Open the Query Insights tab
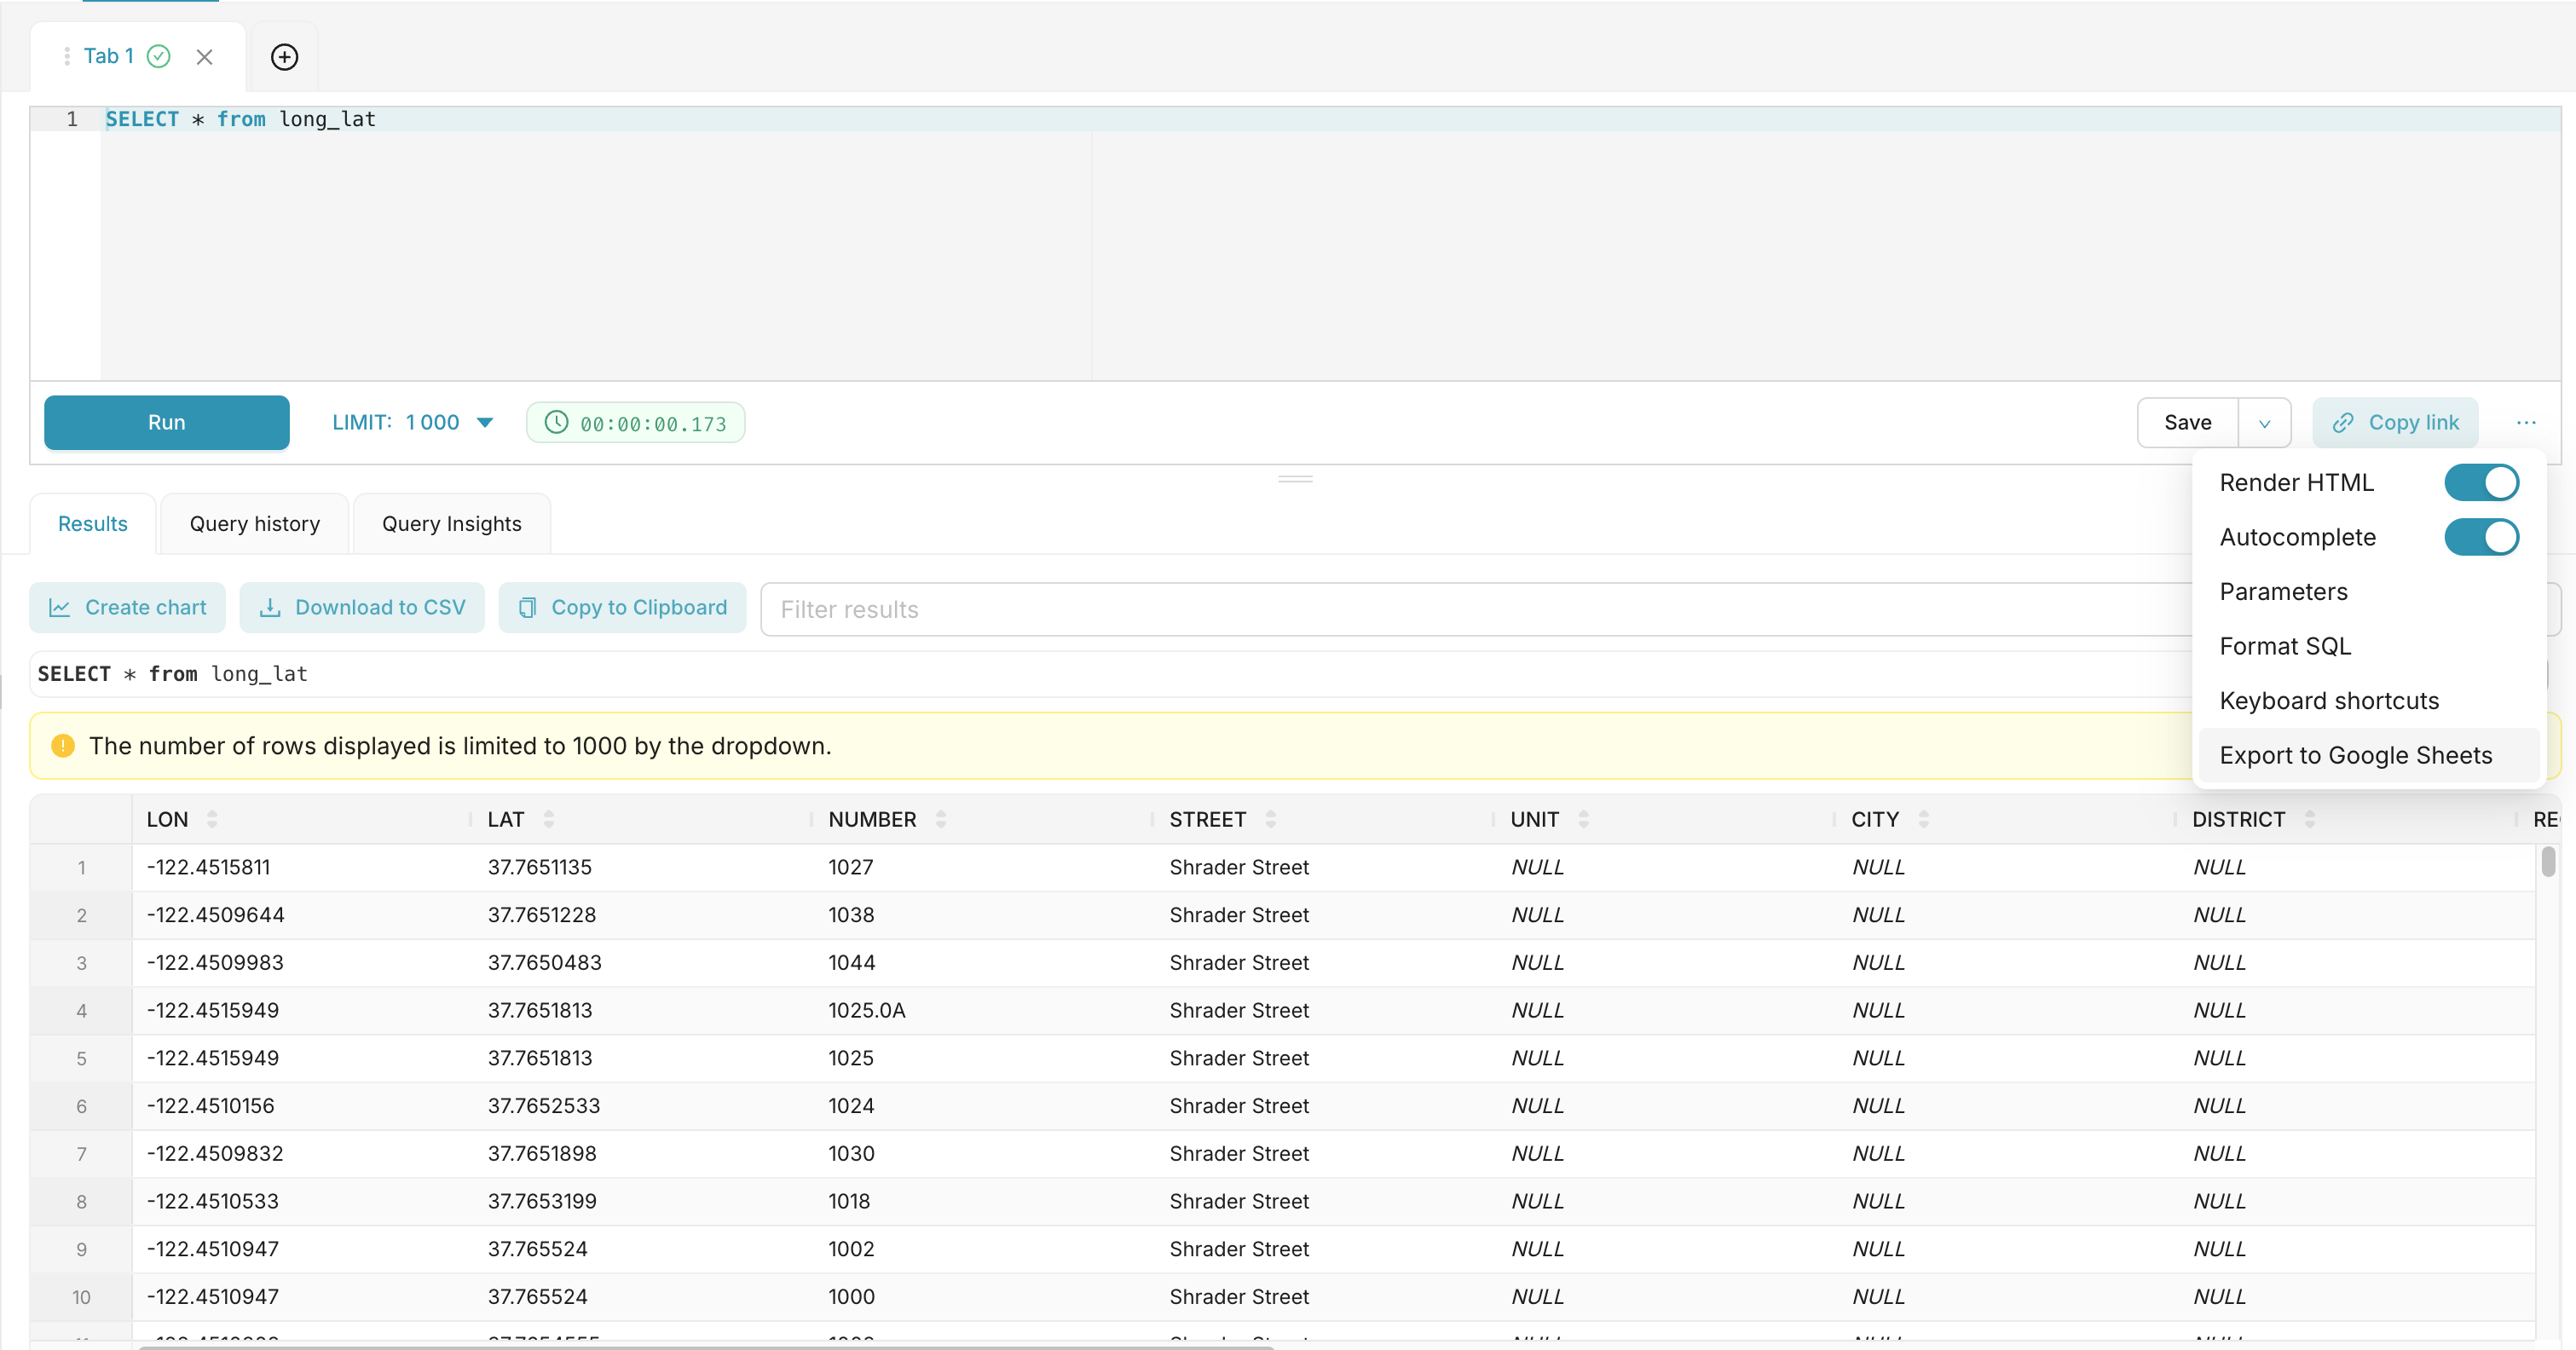2576x1350 pixels. coord(451,523)
